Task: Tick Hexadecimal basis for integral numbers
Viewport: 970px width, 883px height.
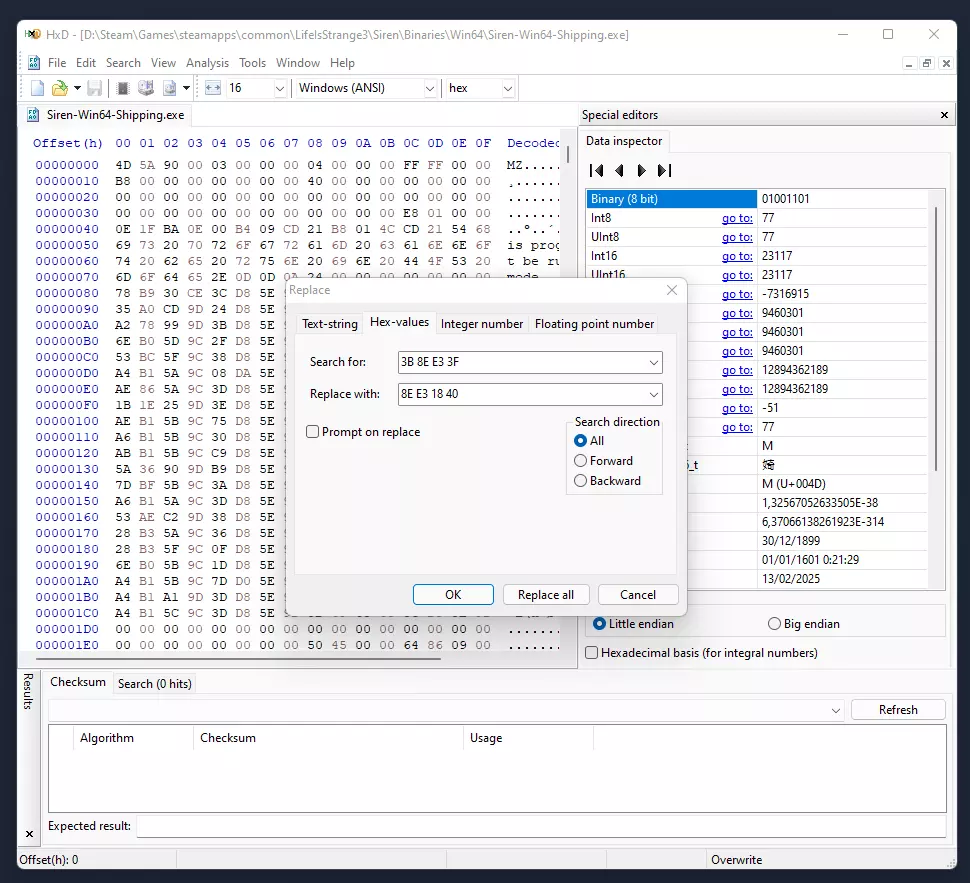Action: pyautogui.click(x=592, y=653)
